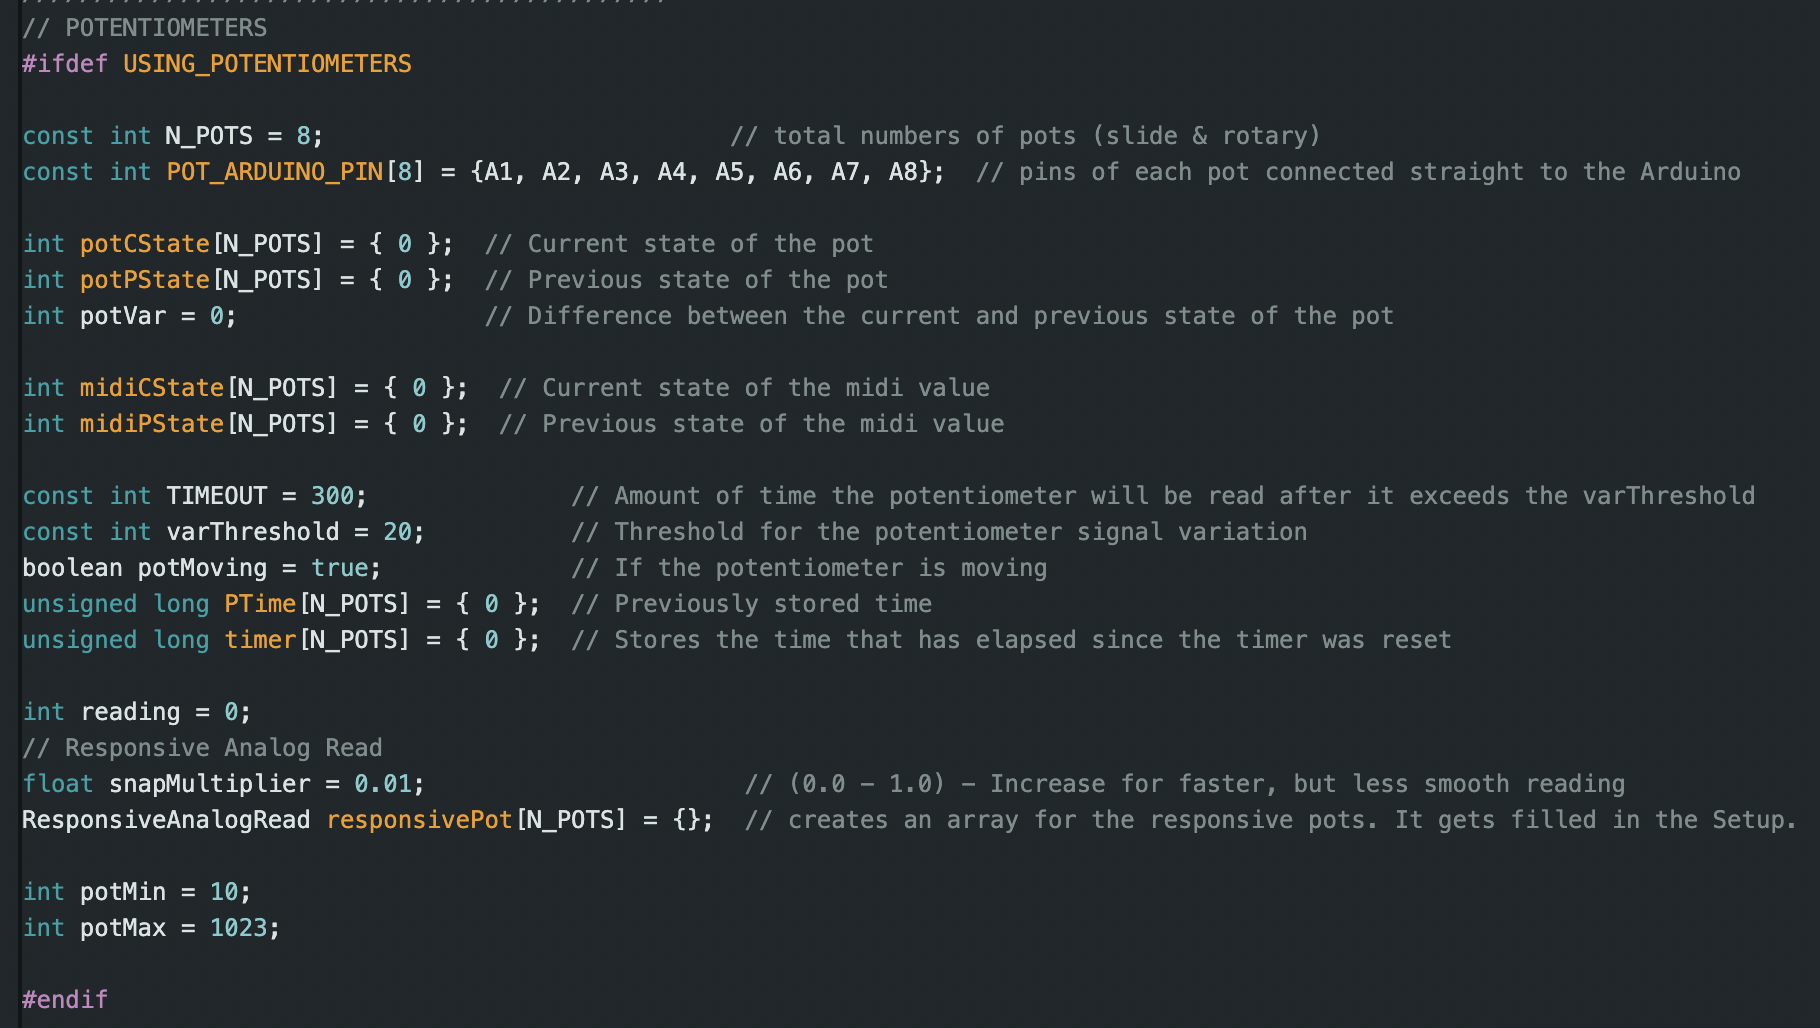Click the #endif directive
The image size is (1820, 1028).
[x=65, y=1000]
